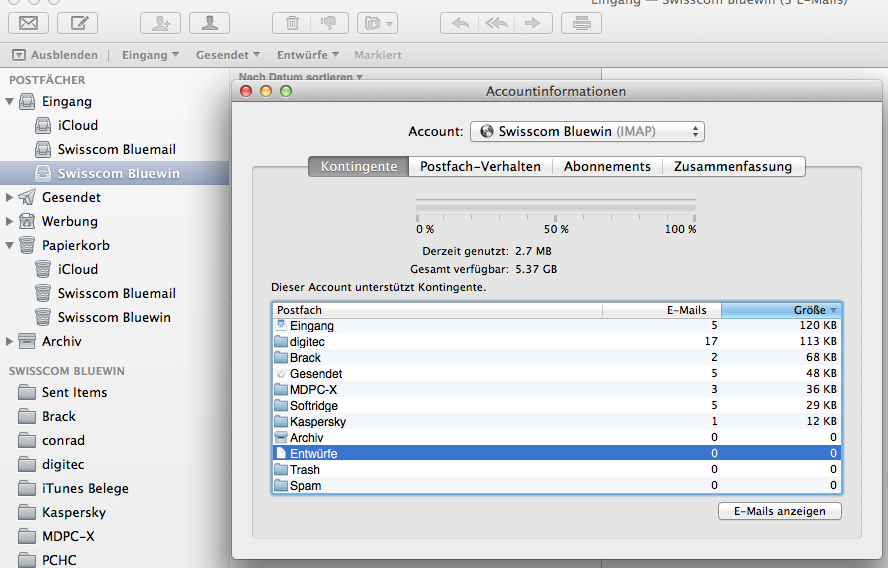Collapse the Eingang mailbox group
The image size is (888, 568).
[9, 102]
